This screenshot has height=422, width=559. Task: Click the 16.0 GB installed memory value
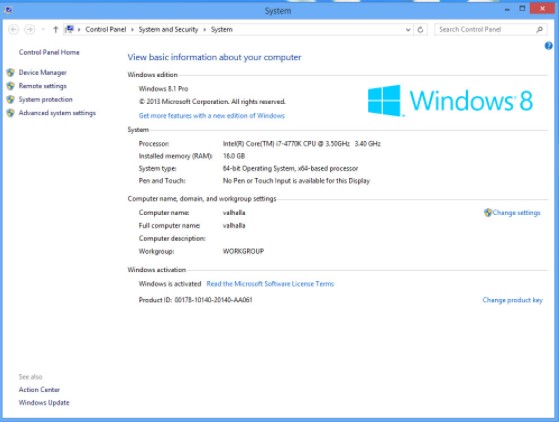234,156
